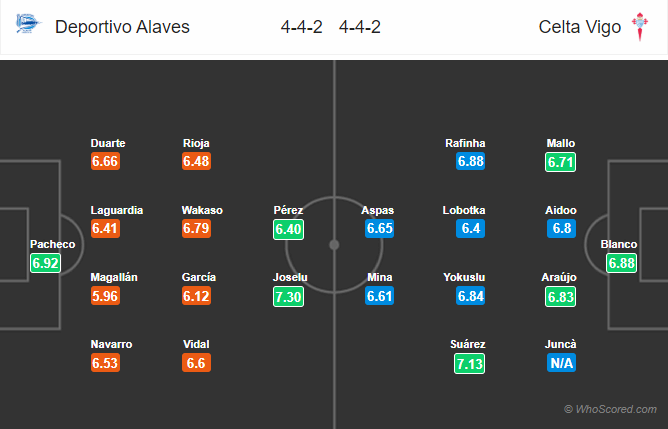Click Blanco's 6.88 goalkeeper rating badge
This screenshot has height=429, width=668.
click(x=622, y=263)
